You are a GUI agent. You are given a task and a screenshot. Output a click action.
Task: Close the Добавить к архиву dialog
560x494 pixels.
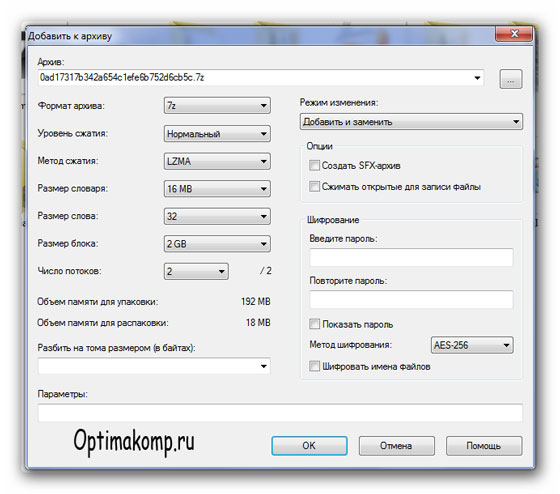click(x=514, y=34)
